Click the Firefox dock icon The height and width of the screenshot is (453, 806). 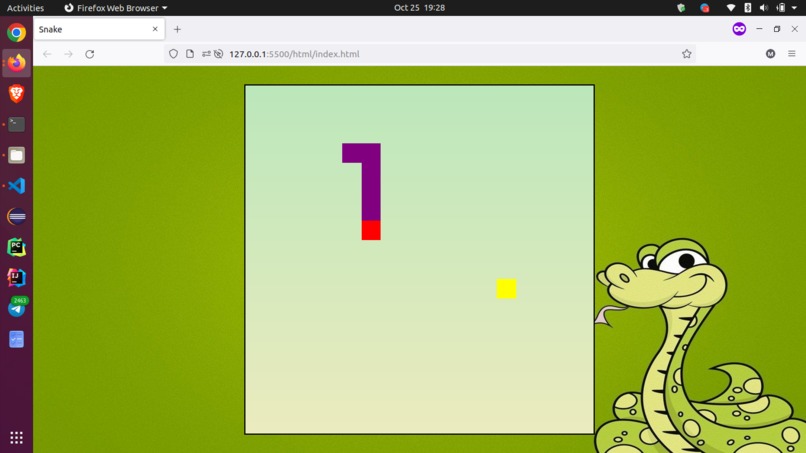click(x=16, y=63)
